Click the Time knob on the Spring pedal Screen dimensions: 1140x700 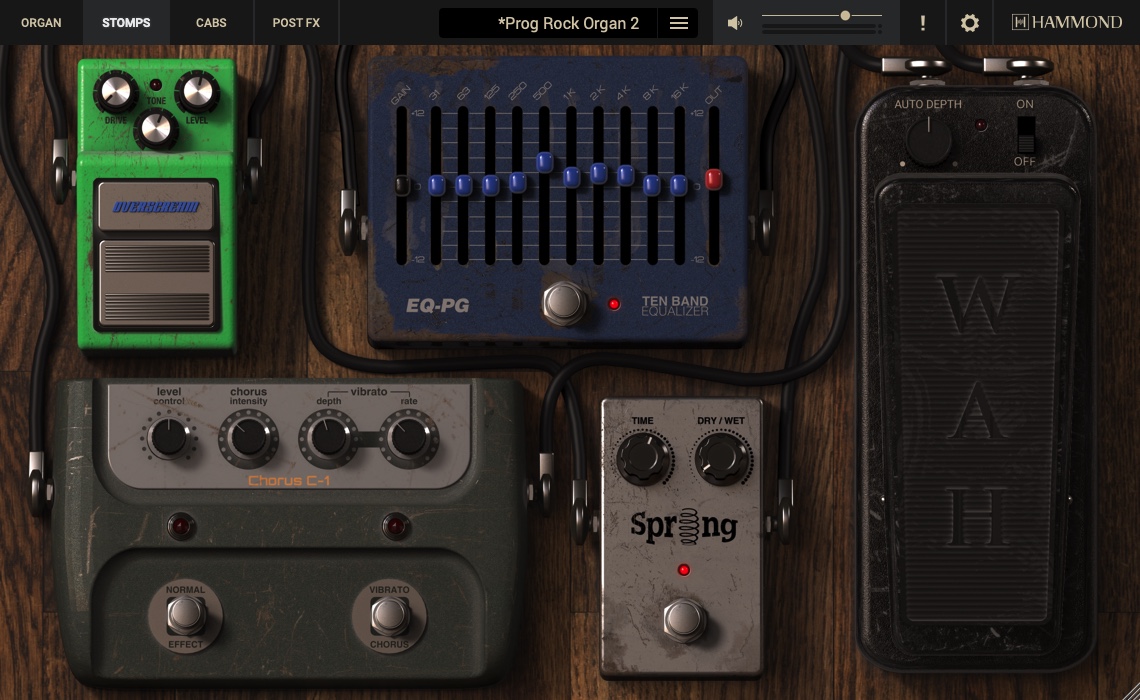(x=643, y=458)
